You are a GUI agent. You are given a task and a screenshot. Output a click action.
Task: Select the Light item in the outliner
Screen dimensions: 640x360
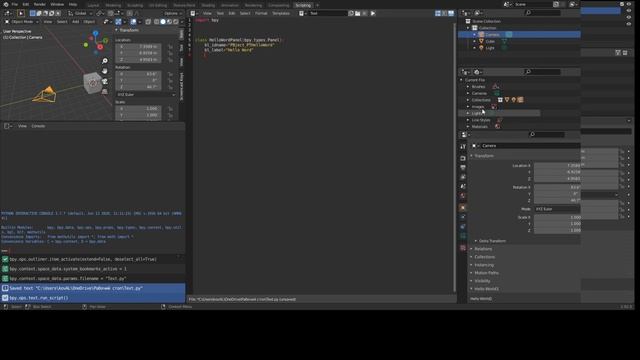[x=490, y=48]
